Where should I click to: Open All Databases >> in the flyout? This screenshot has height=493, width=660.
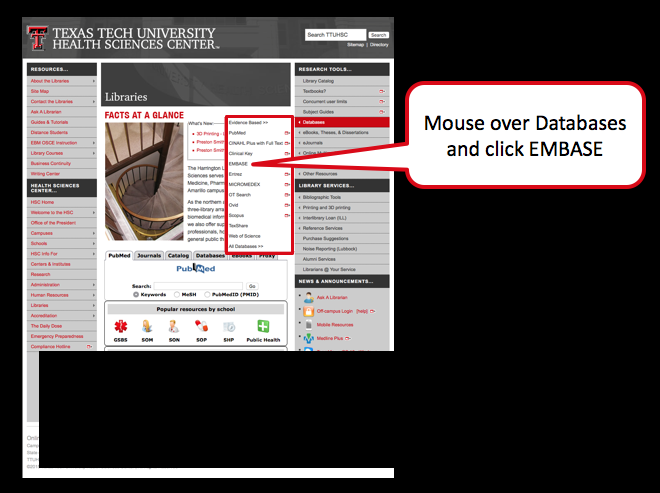click(246, 246)
